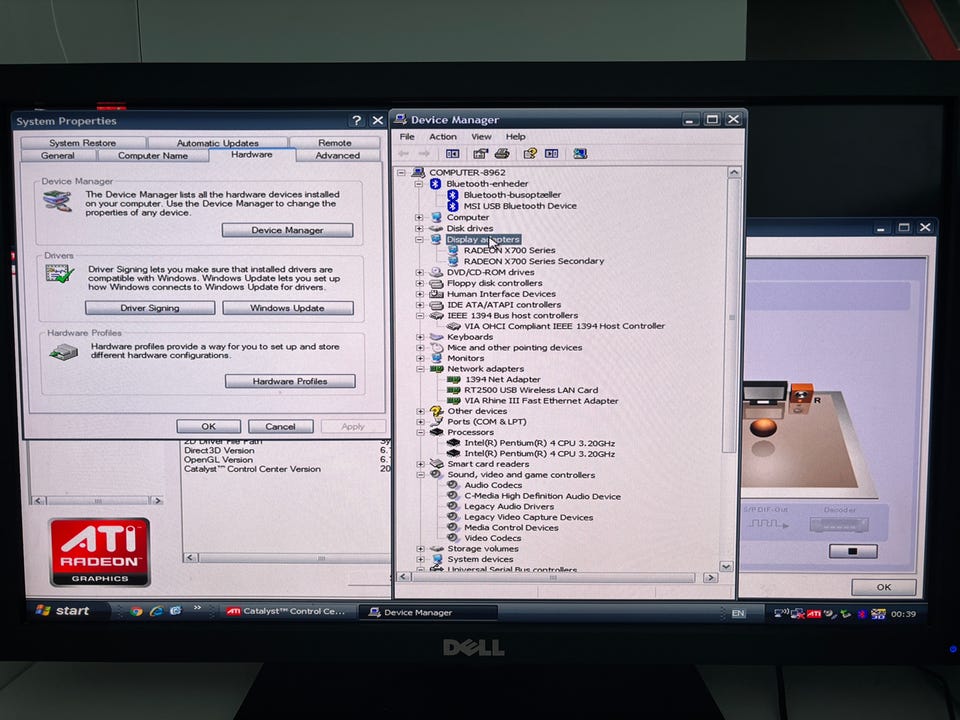Click the MSI USB Bluetooth Device icon
Screen dimensions: 960x720
pos(452,206)
